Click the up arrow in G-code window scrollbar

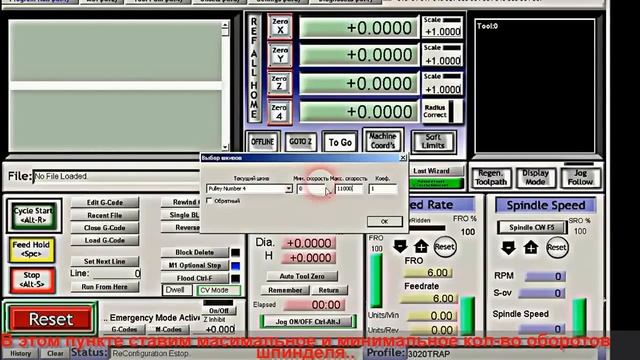point(225,25)
